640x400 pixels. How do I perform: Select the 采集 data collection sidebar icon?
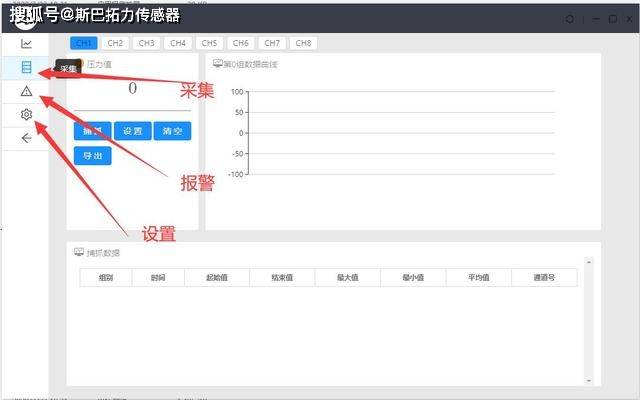point(26,67)
